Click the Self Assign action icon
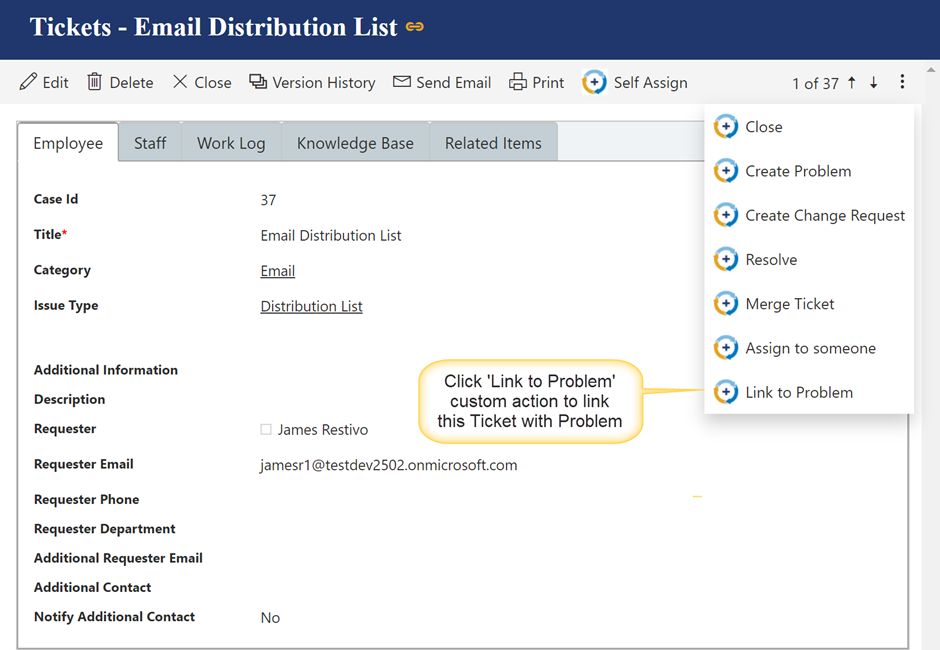 tap(594, 82)
